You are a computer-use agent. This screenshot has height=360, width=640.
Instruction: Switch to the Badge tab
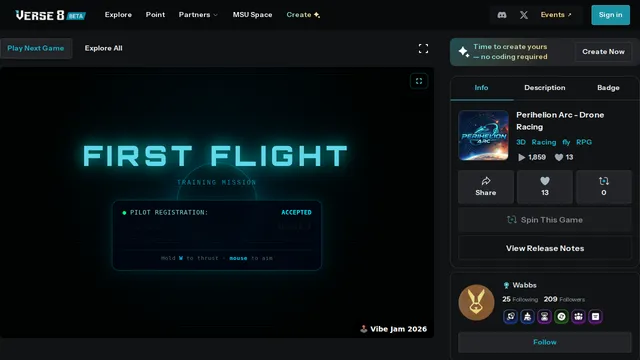[608, 88]
